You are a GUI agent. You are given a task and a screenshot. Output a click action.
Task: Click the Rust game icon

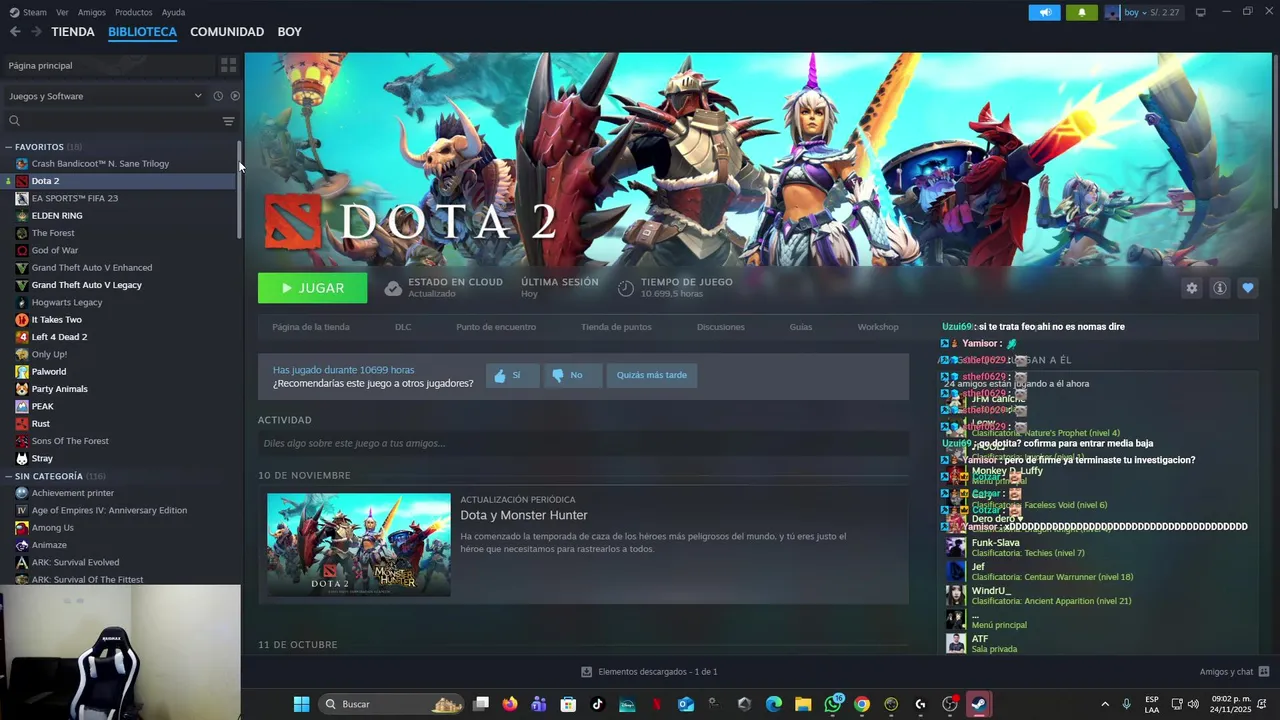(x=22, y=424)
